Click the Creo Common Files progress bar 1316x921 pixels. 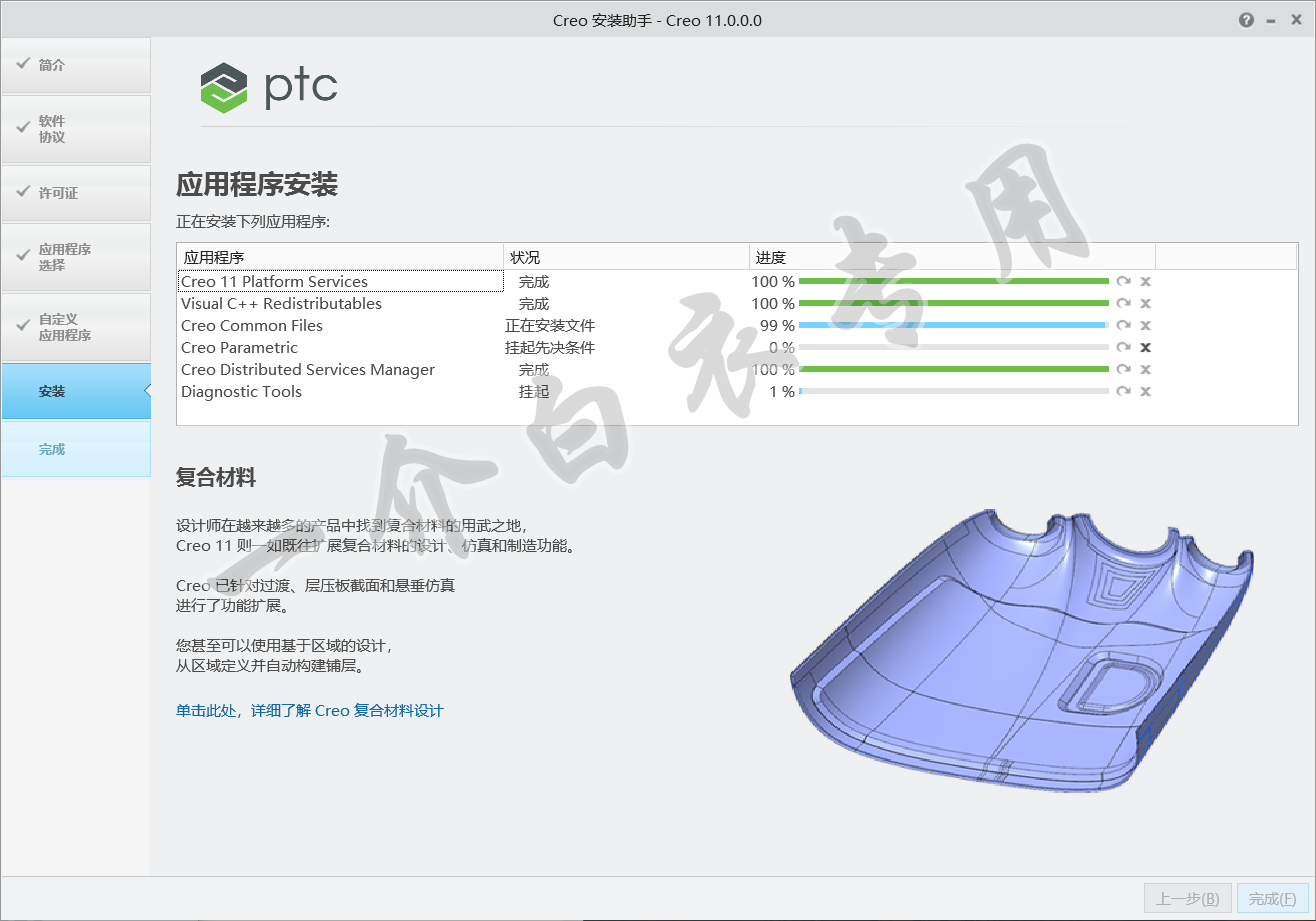pos(953,325)
